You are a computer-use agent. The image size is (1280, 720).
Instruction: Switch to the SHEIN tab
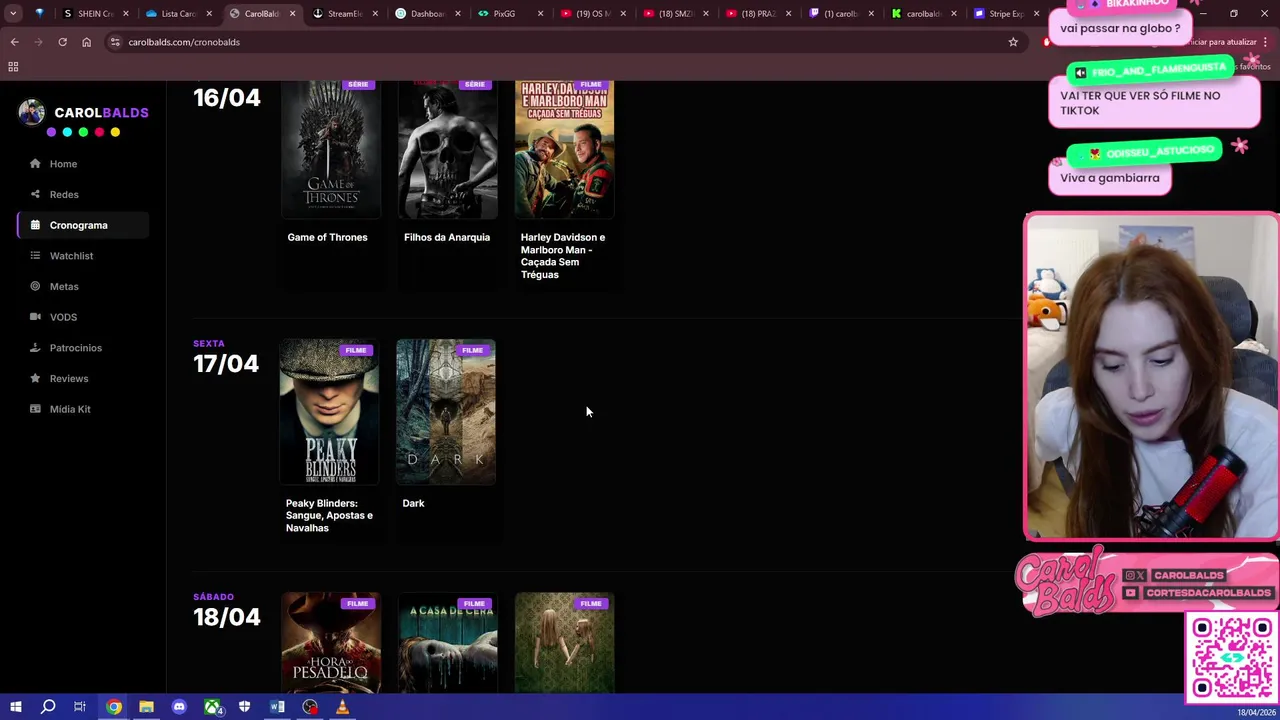(x=95, y=14)
